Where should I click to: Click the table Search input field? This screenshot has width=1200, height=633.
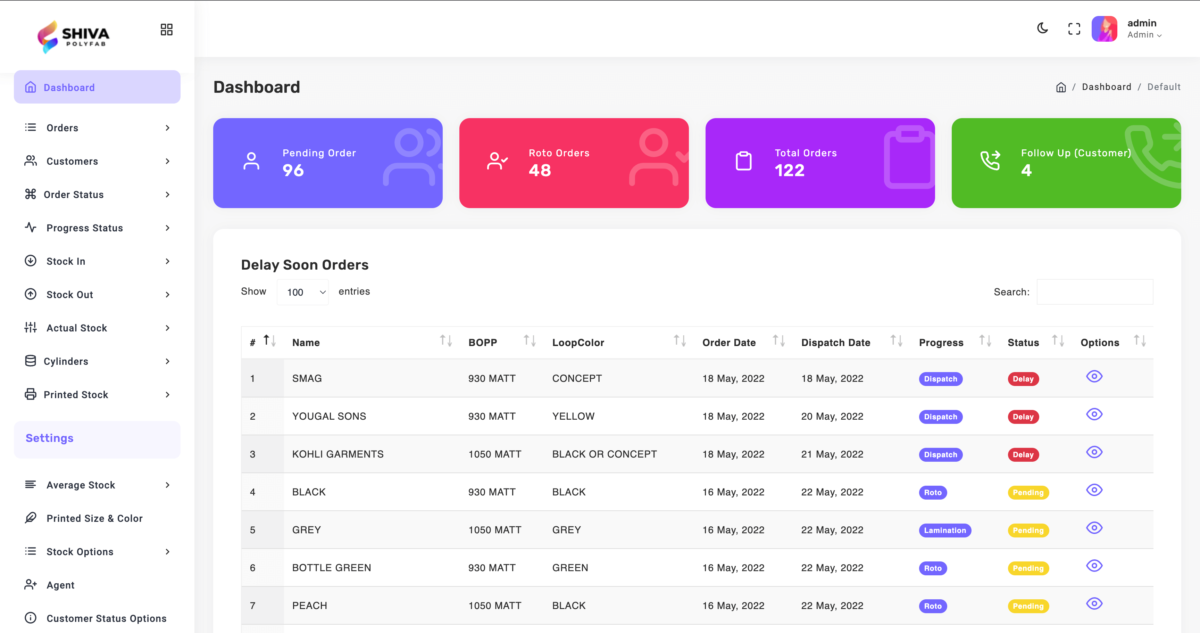pyautogui.click(x=1094, y=292)
